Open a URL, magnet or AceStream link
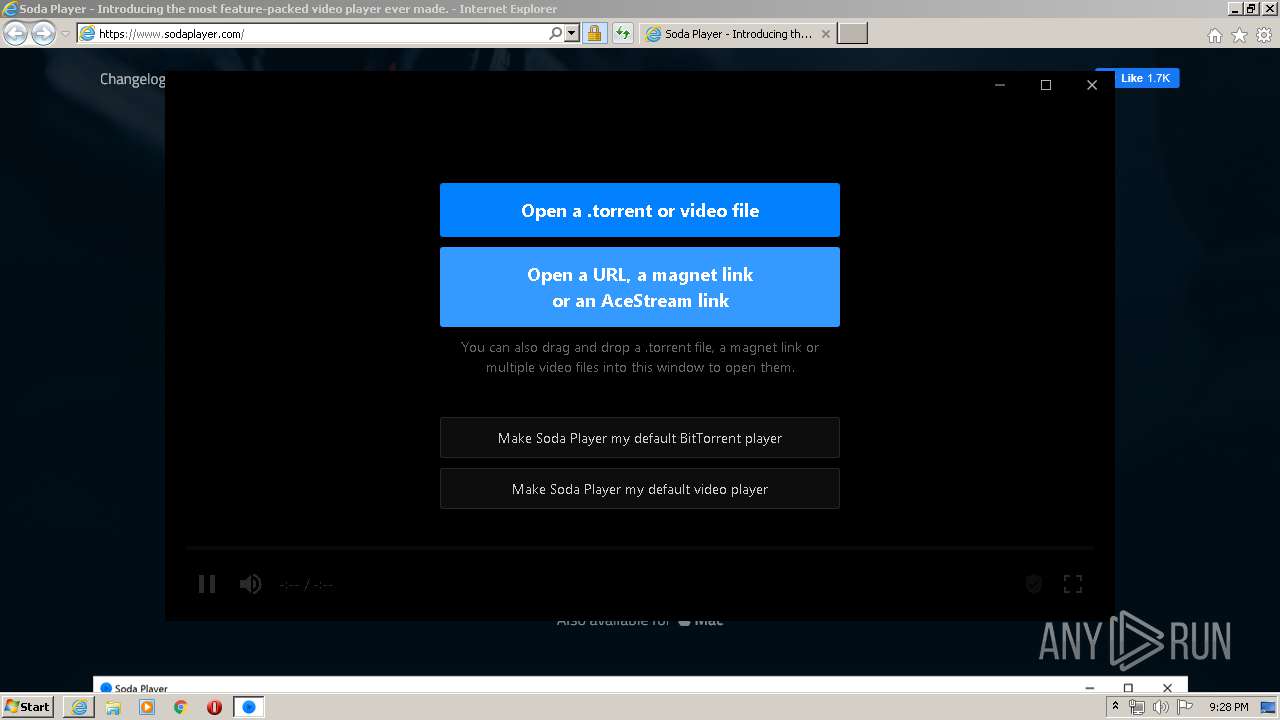 click(640, 287)
